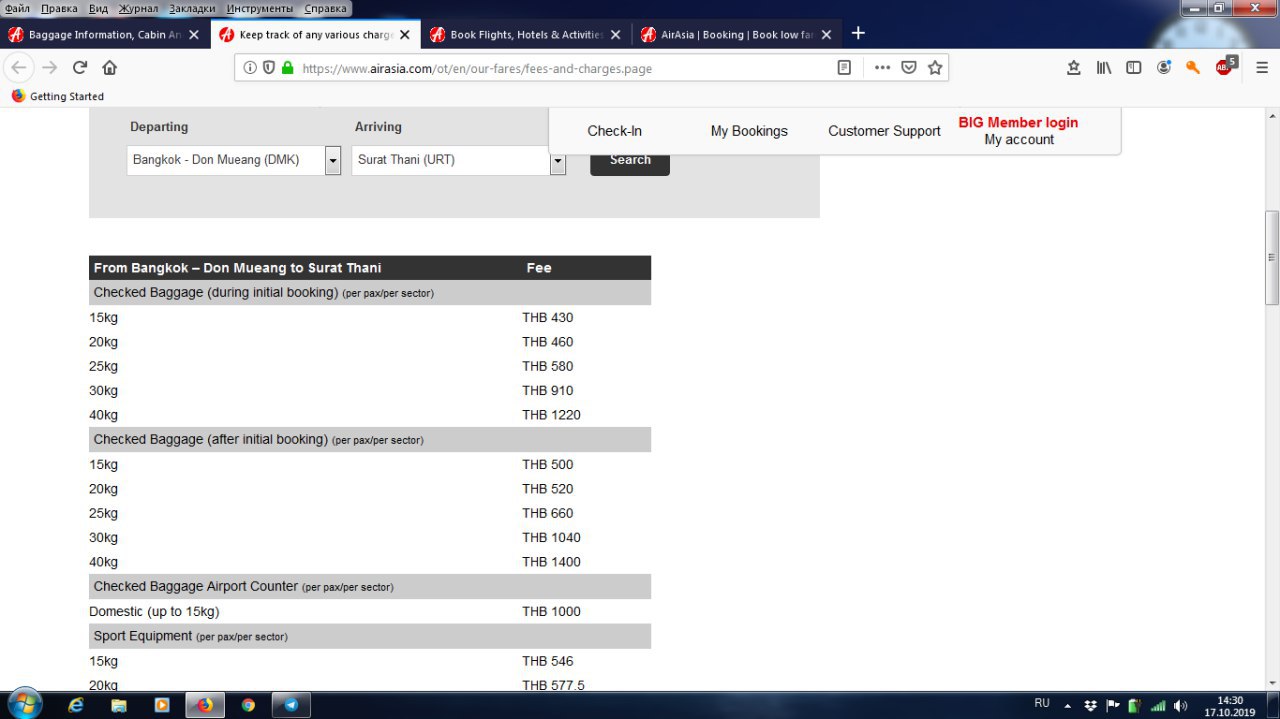The width and height of the screenshot is (1280, 719).
Task: Open Customer Support link
Action: point(884,131)
